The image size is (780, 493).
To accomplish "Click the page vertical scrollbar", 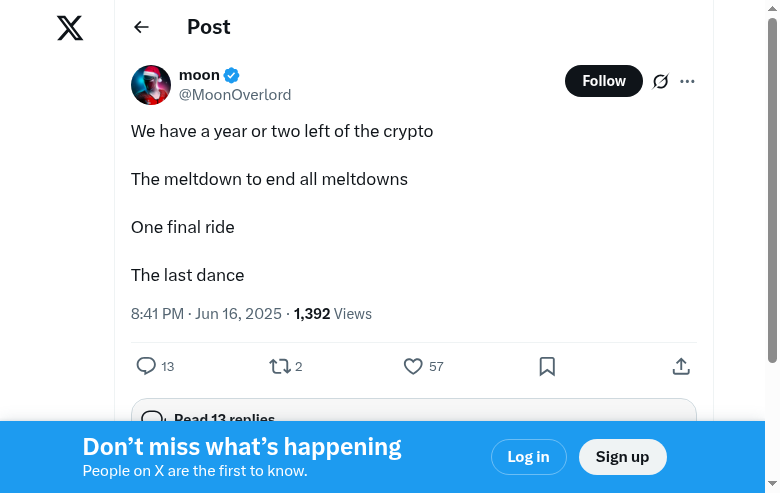I will [772, 190].
